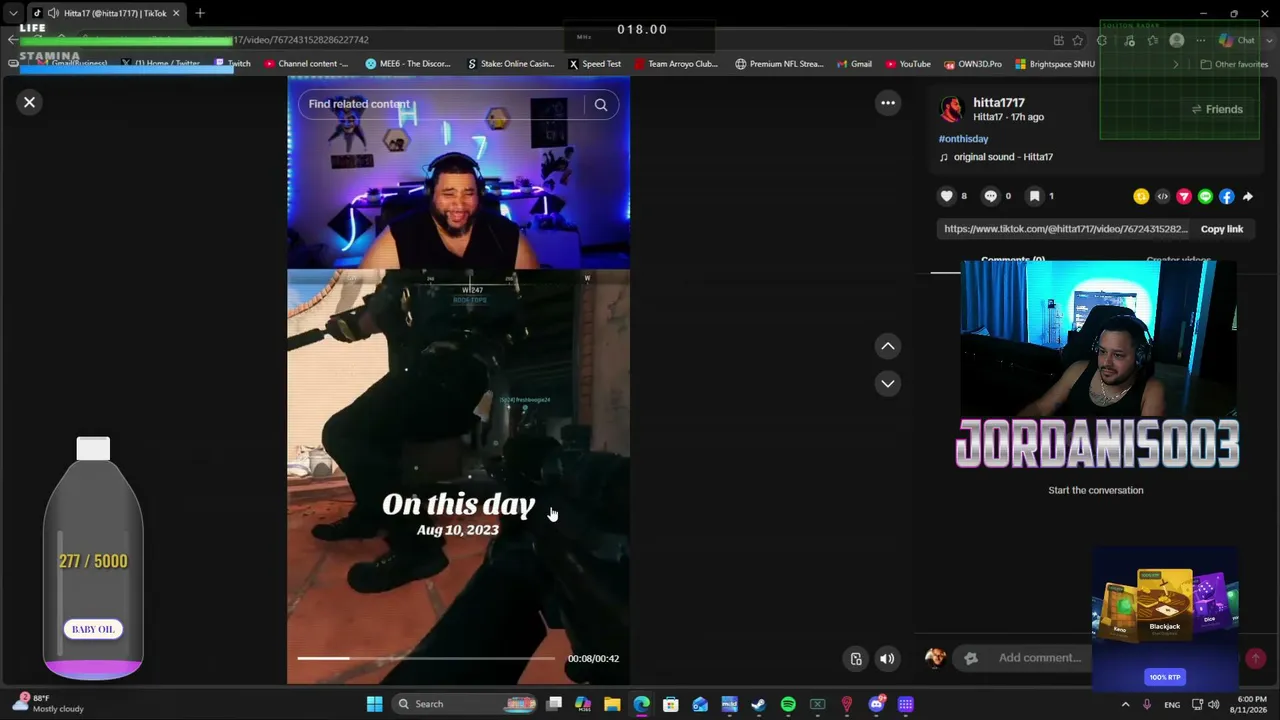Click the Add comment text field

(1040, 658)
